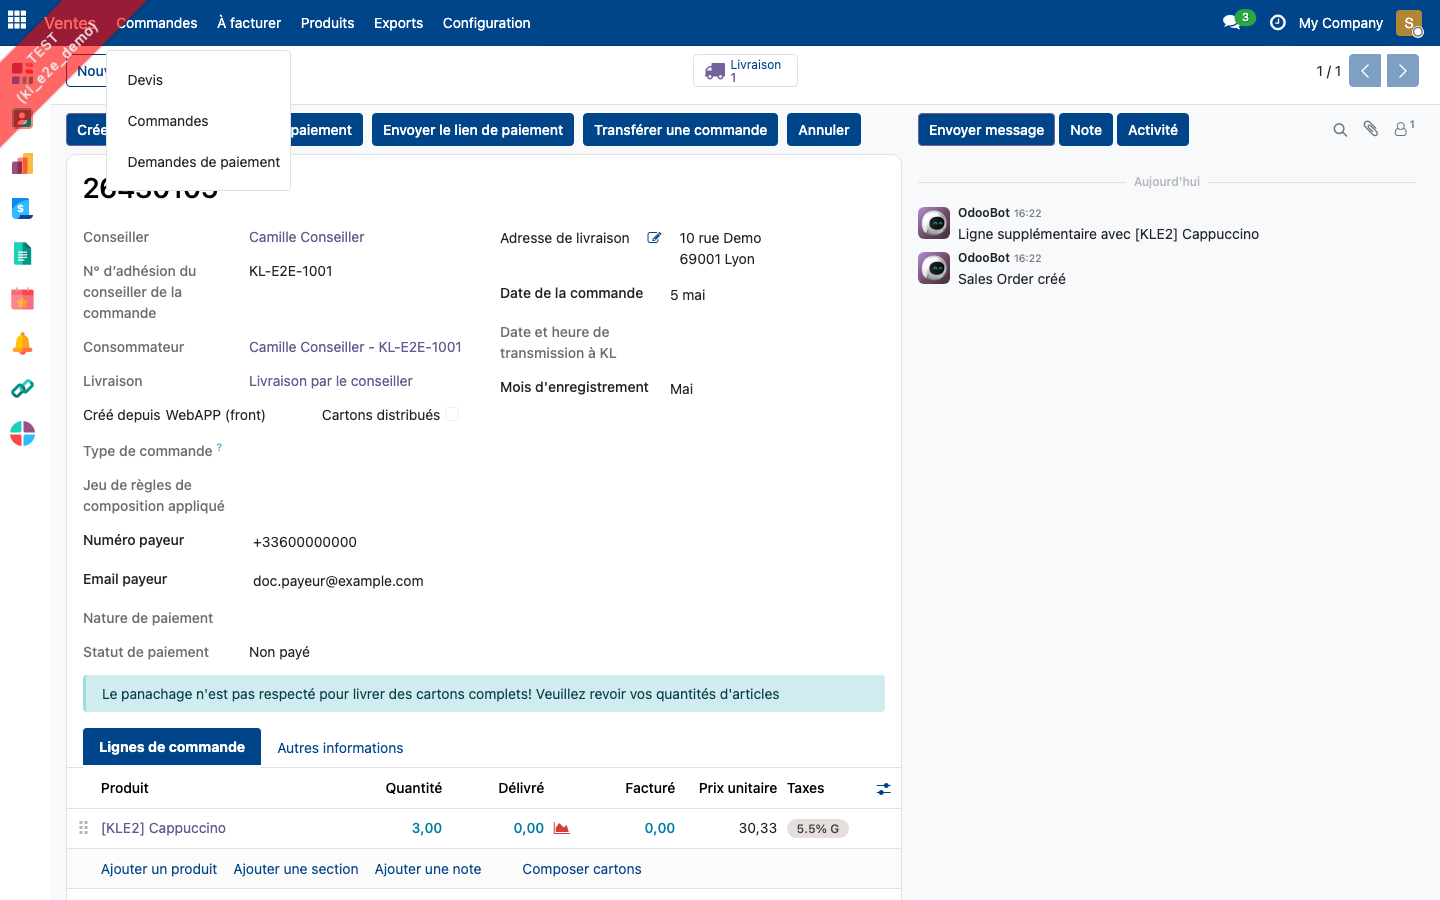This screenshot has width=1440, height=900.
Task: Toggle the Cartons distribués checkbox
Action: [452, 414]
